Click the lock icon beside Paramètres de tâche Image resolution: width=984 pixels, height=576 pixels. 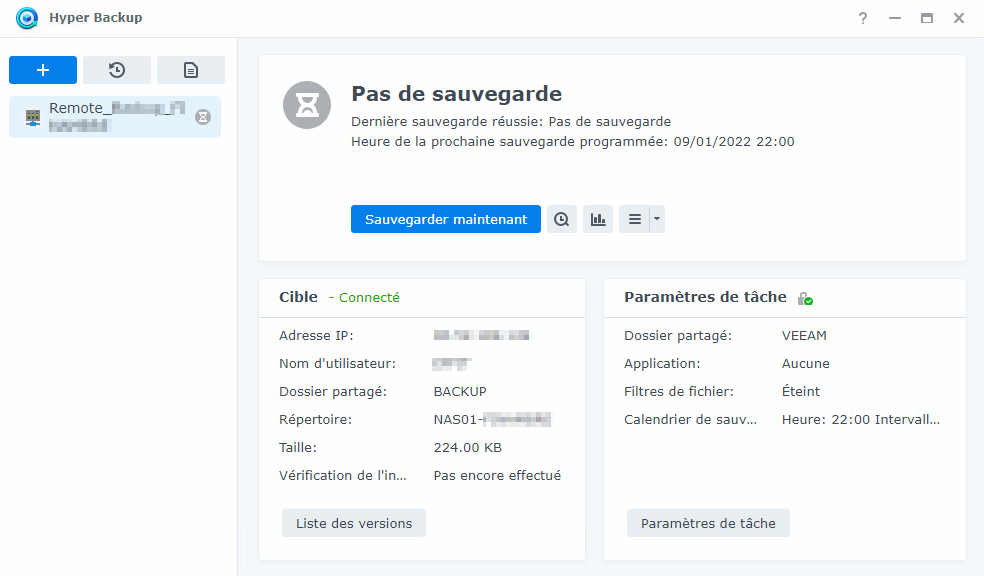(805, 298)
